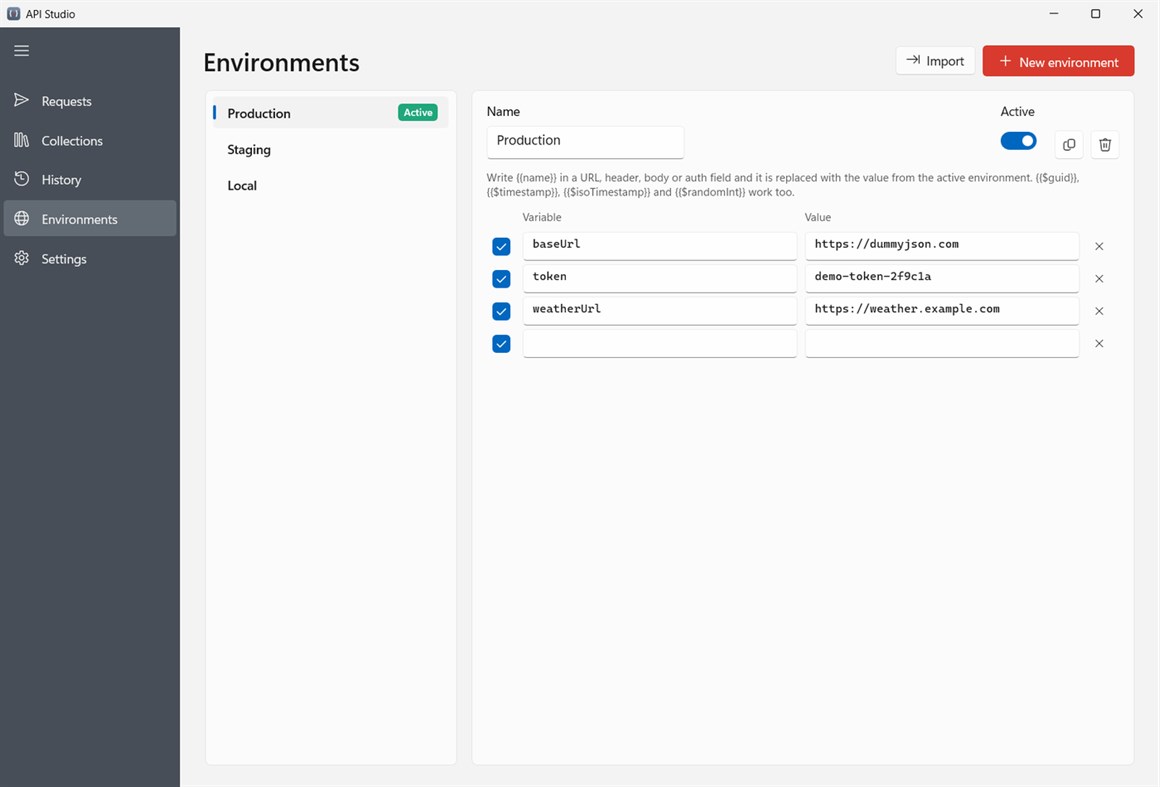Click the duplicate environment icon
Viewport: 1160px width, 787px height.
pos(1069,144)
